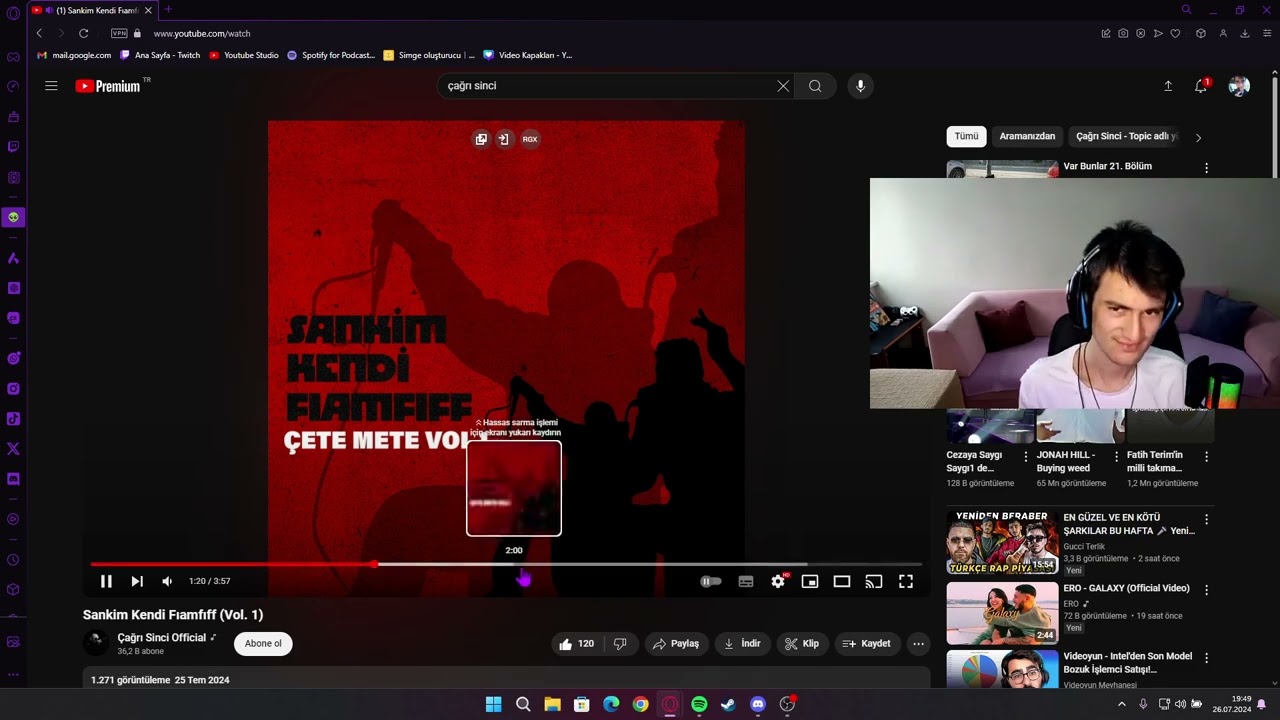The image size is (1280, 720).
Task: Go back to previous page
Action: pyautogui.click(x=39, y=33)
